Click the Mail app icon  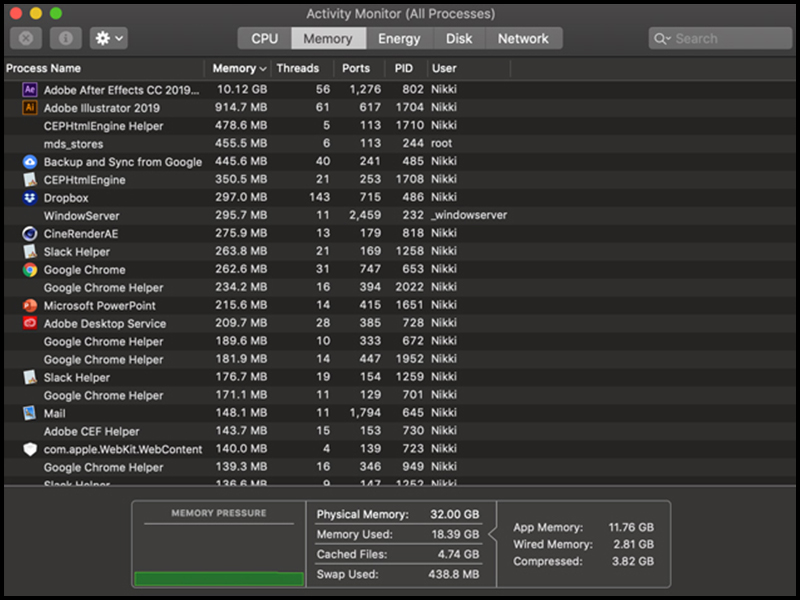30,413
